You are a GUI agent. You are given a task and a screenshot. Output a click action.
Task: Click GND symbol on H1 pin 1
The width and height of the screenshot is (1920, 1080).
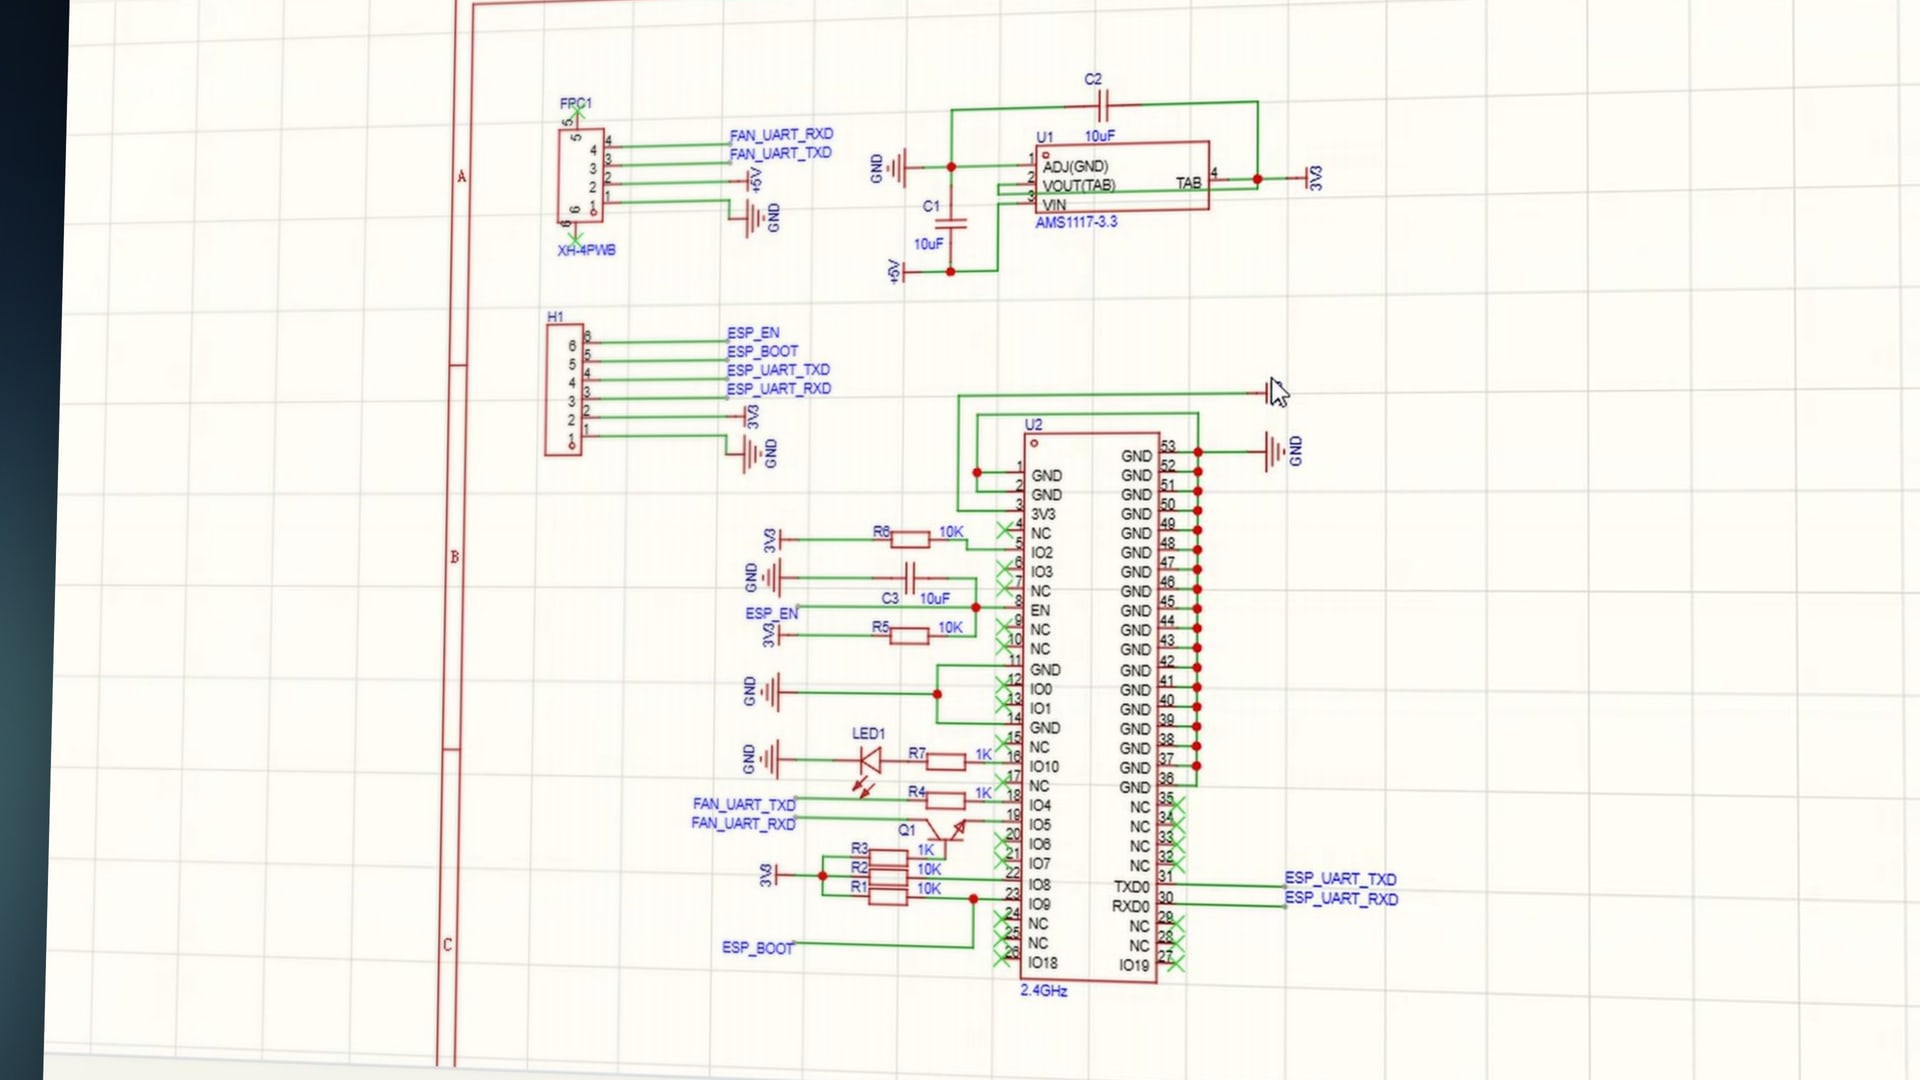coord(756,454)
